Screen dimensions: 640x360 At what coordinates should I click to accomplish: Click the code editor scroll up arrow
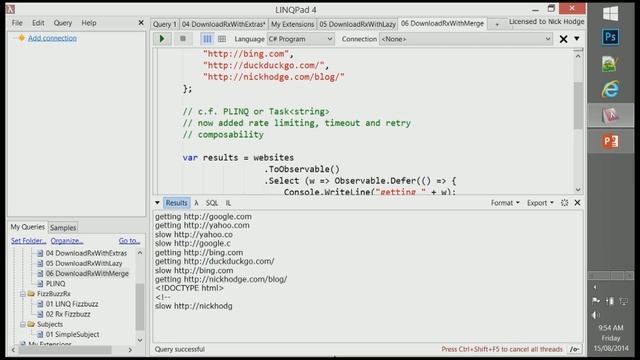[578, 57]
